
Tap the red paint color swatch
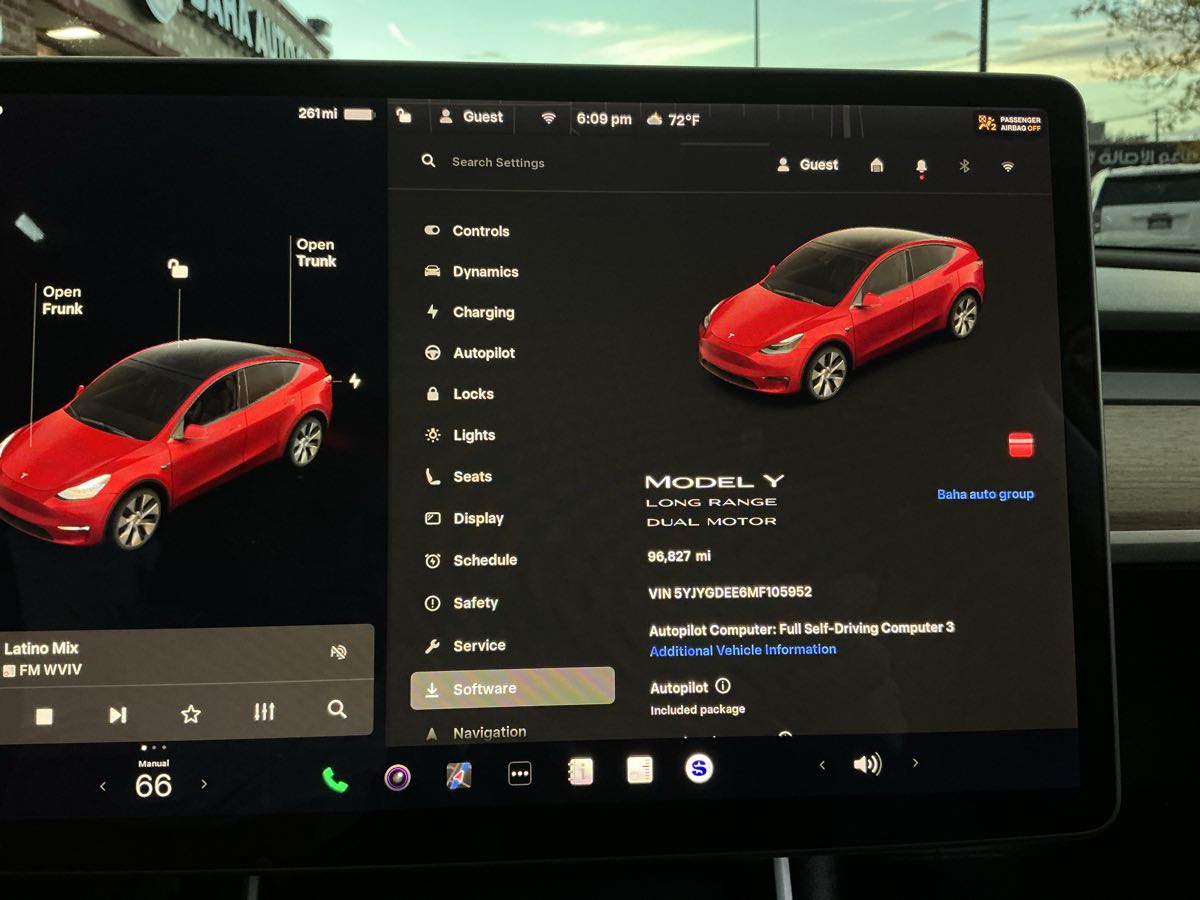click(1021, 445)
